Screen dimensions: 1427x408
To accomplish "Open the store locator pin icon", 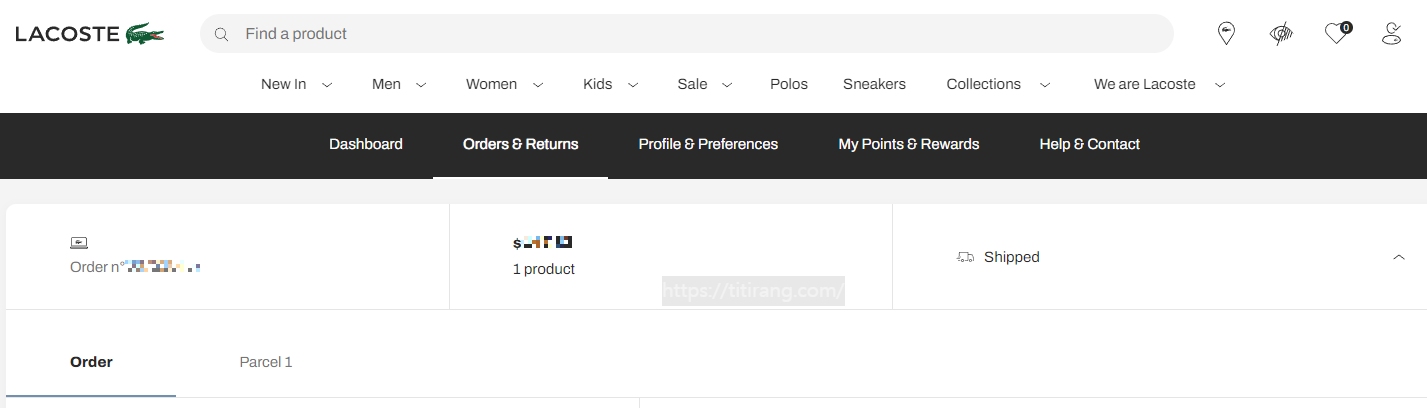I will (x=1226, y=34).
